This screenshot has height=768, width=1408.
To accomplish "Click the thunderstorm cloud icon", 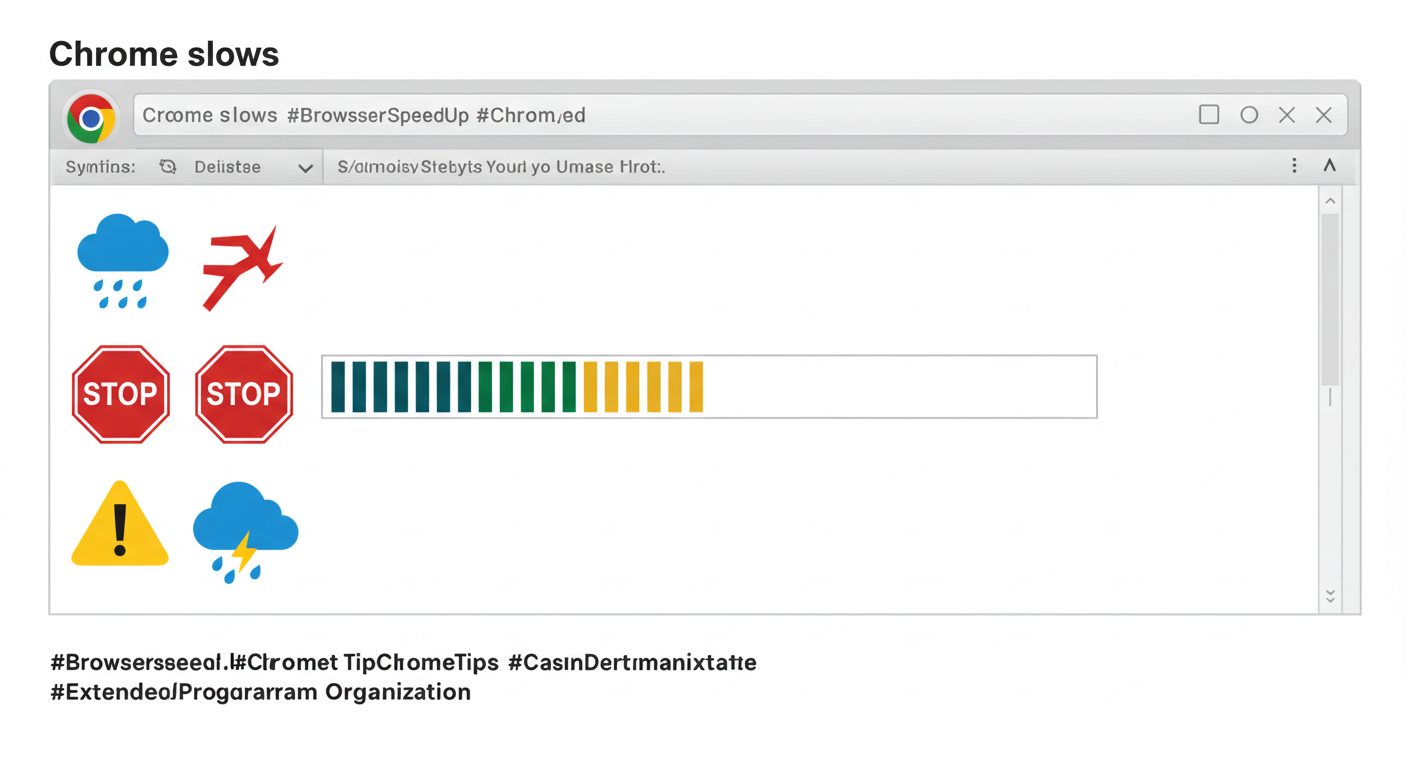I will (x=245, y=532).
